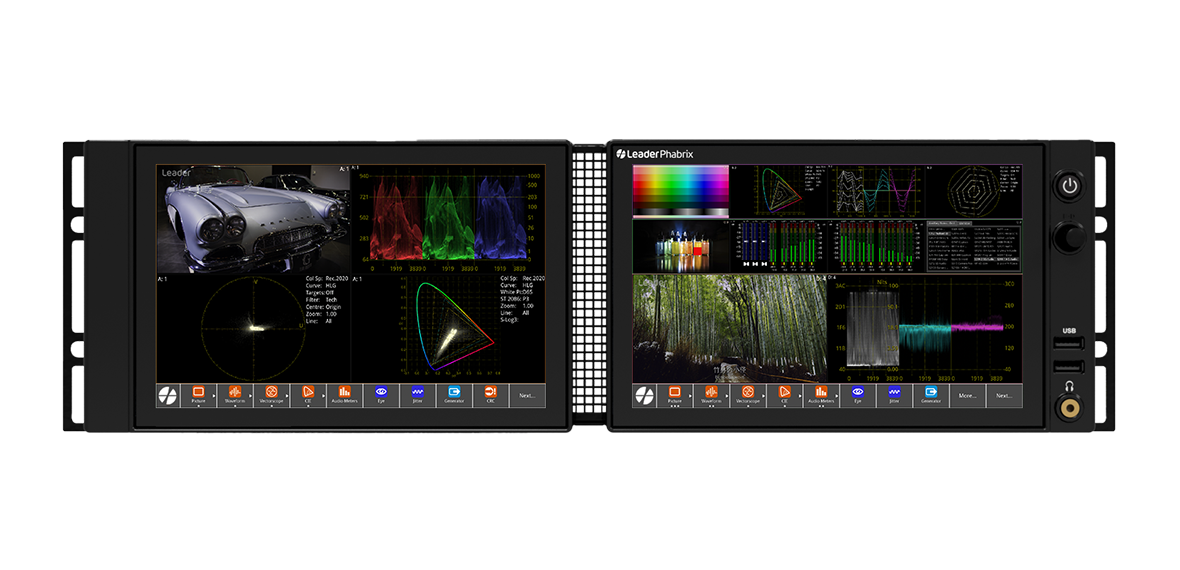Expand the CIE arrow on the left screen

point(324,395)
